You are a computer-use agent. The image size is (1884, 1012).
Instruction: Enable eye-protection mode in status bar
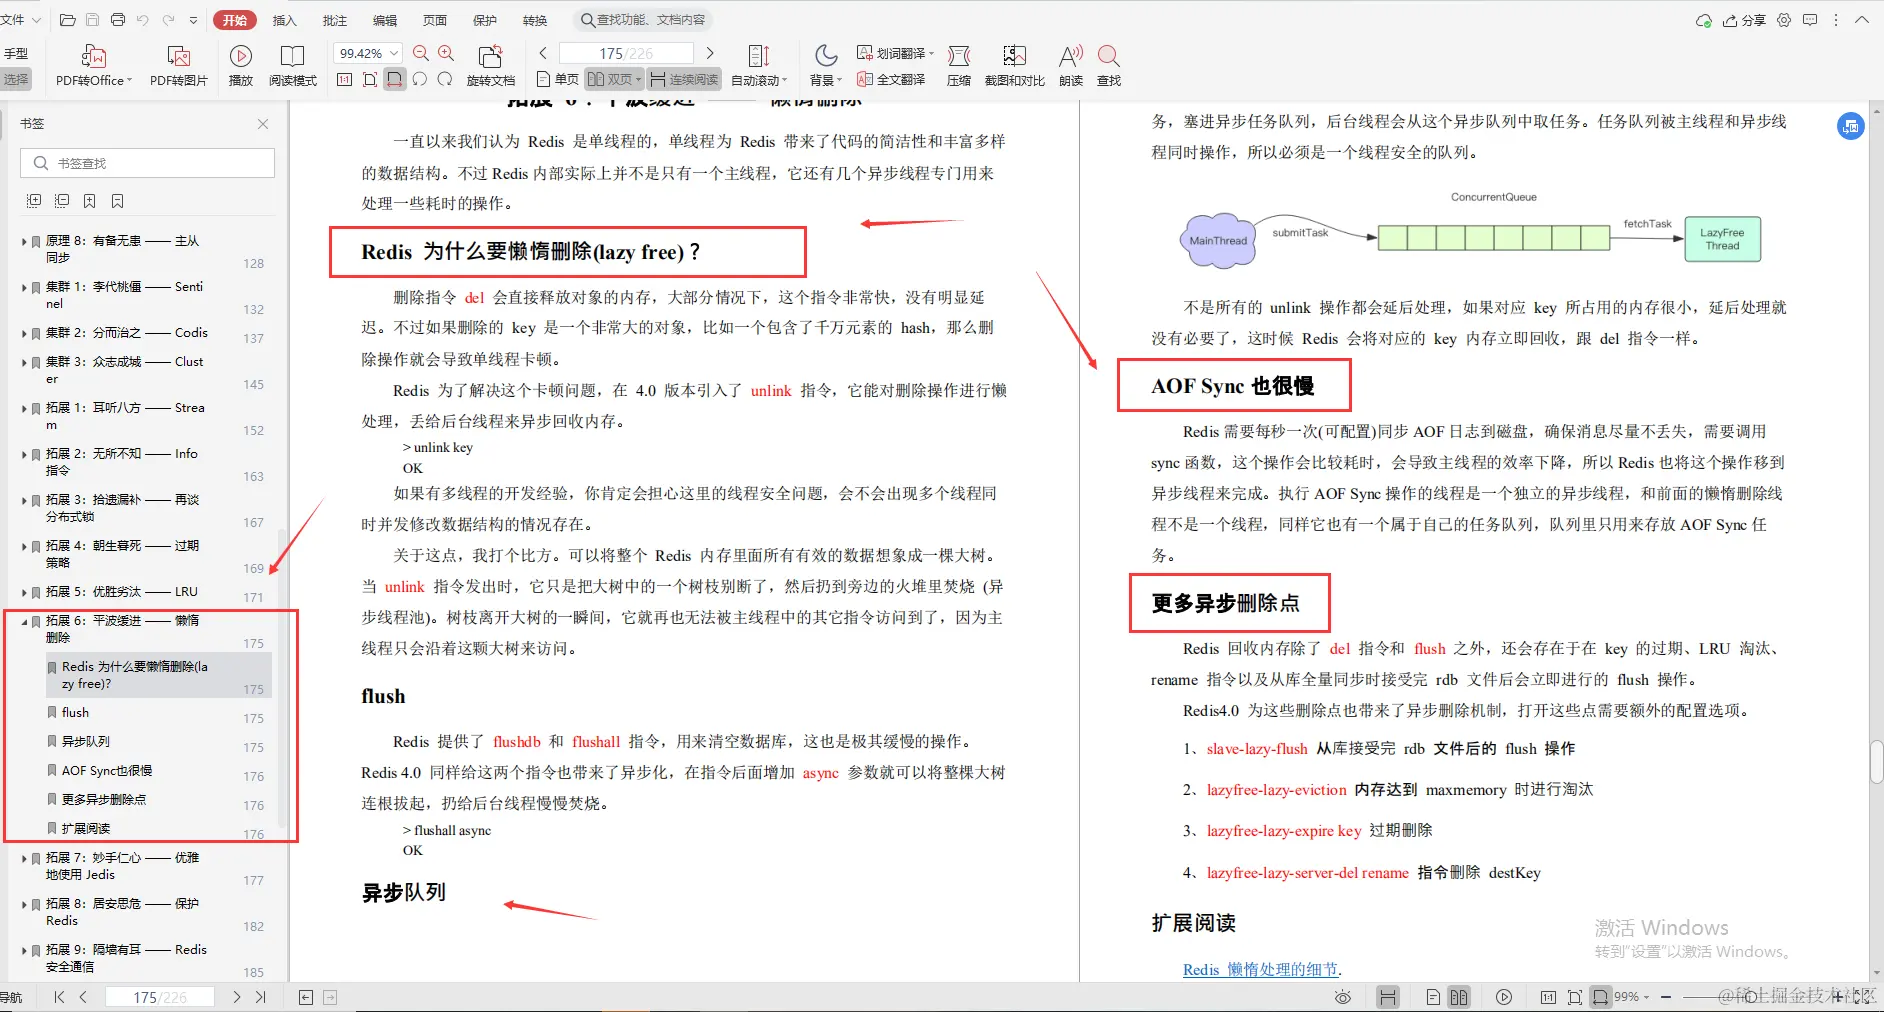point(1343,996)
